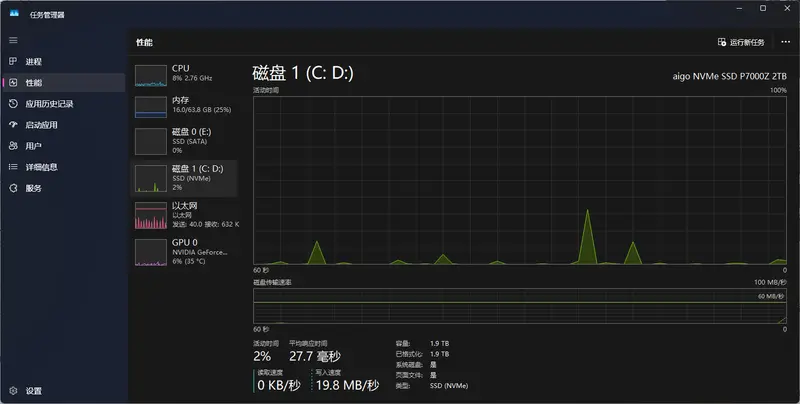This screenshot has height=404, width=800.
Task: Open 设置 in the sidebar
Action: click(64, 391)
